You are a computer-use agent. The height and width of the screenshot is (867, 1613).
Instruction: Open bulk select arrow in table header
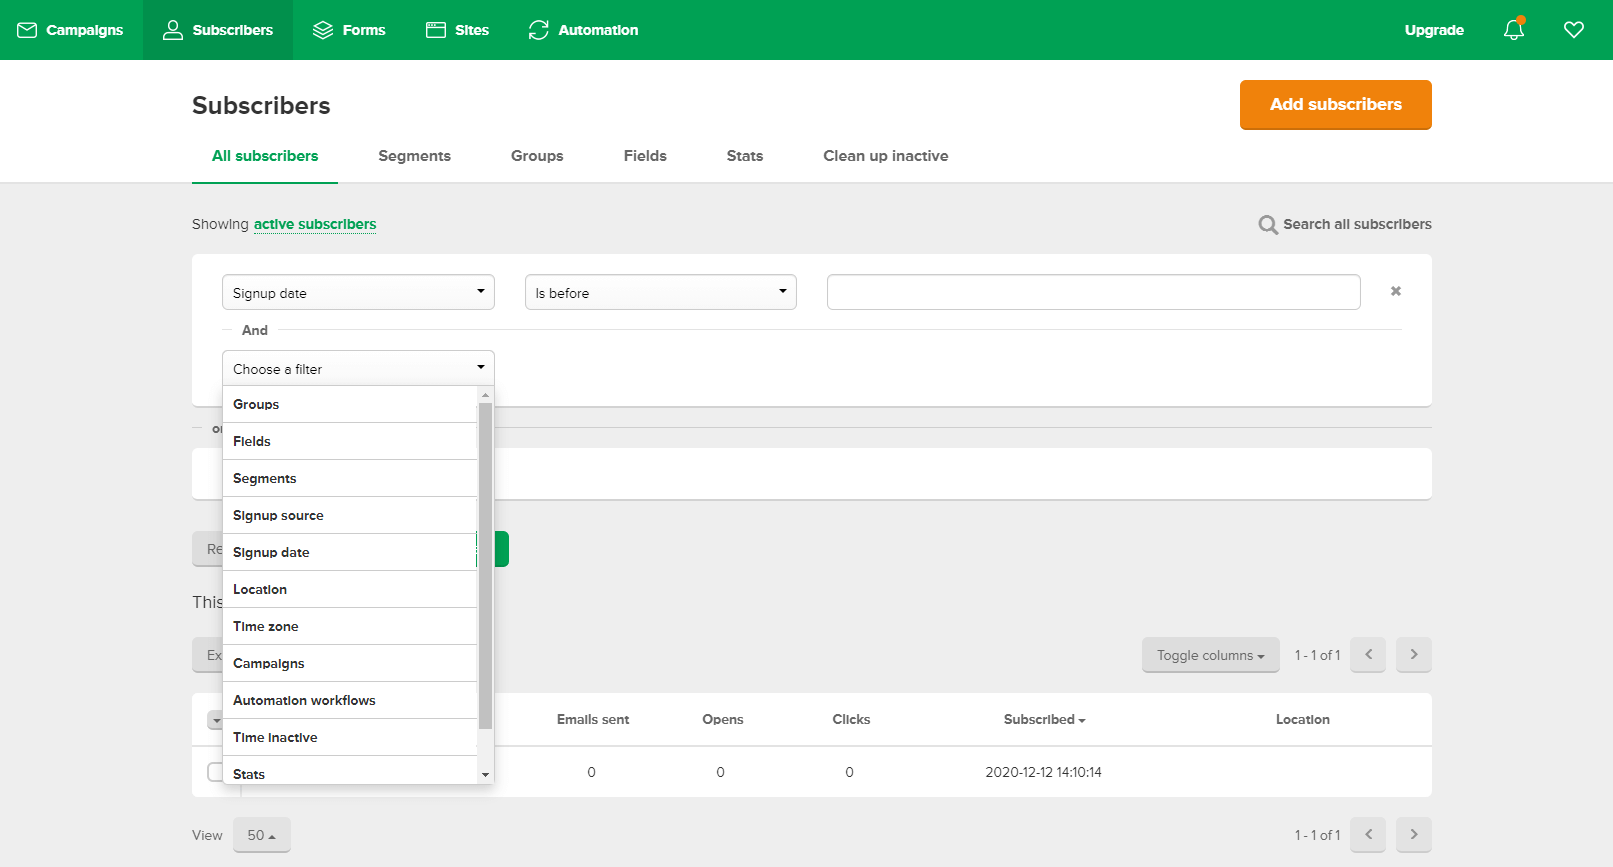click(x=215, y=720)
